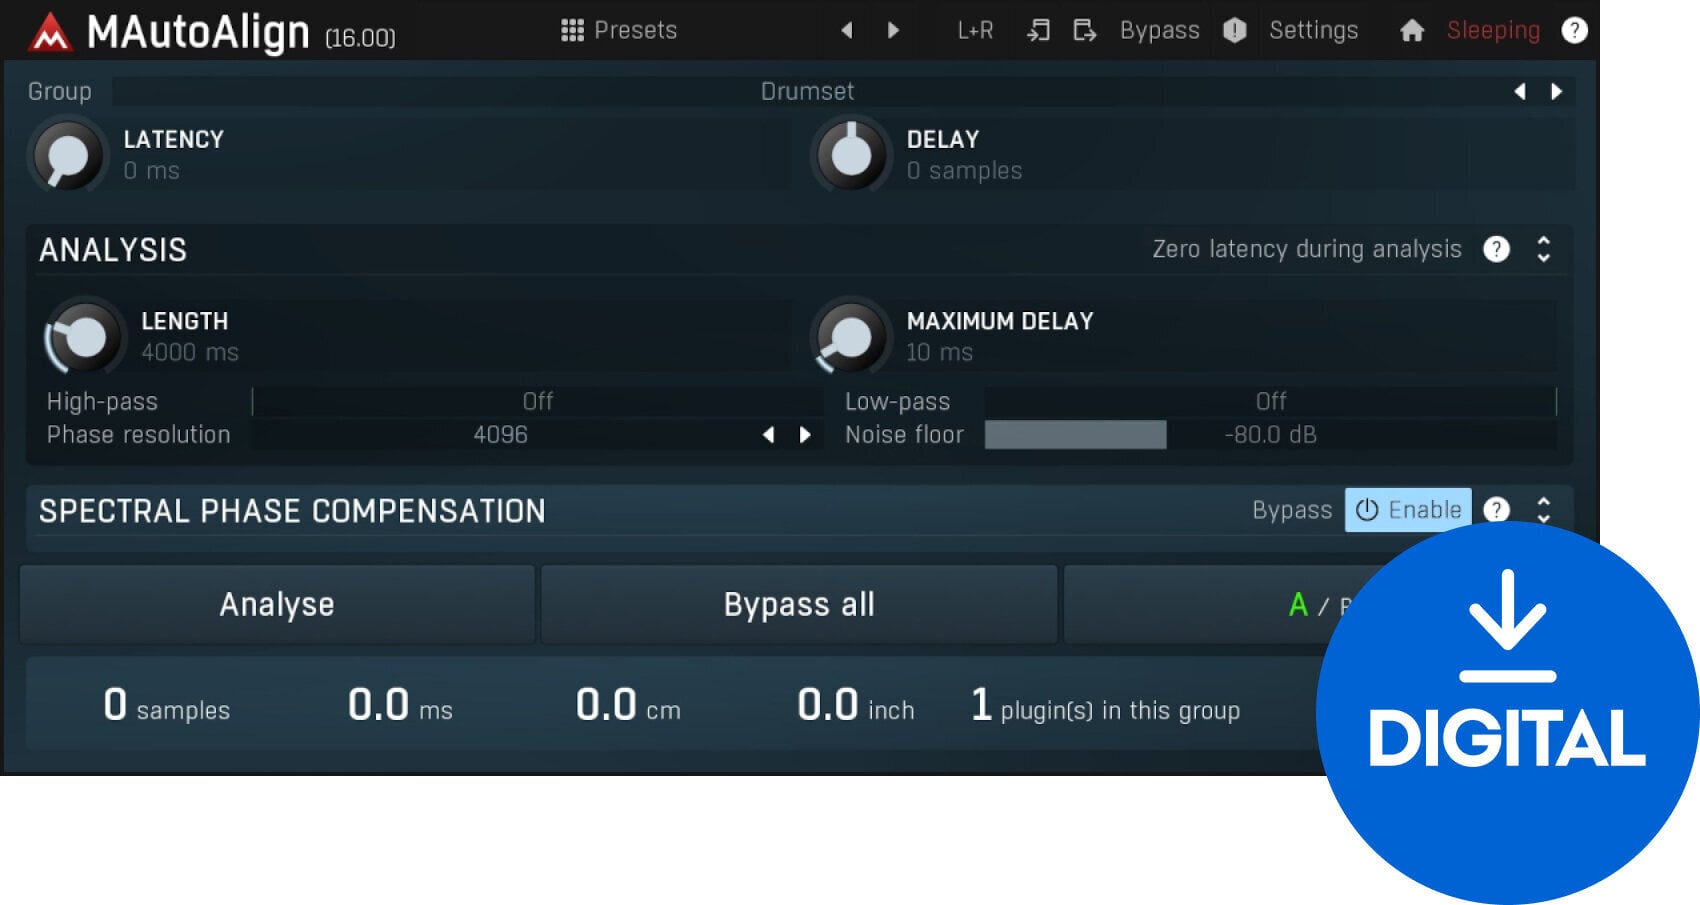Viewport: 1700px width, 905px height.
Task: Toggle Bypass for Spectral Phase Compensation
Action: pos(1292,510)
